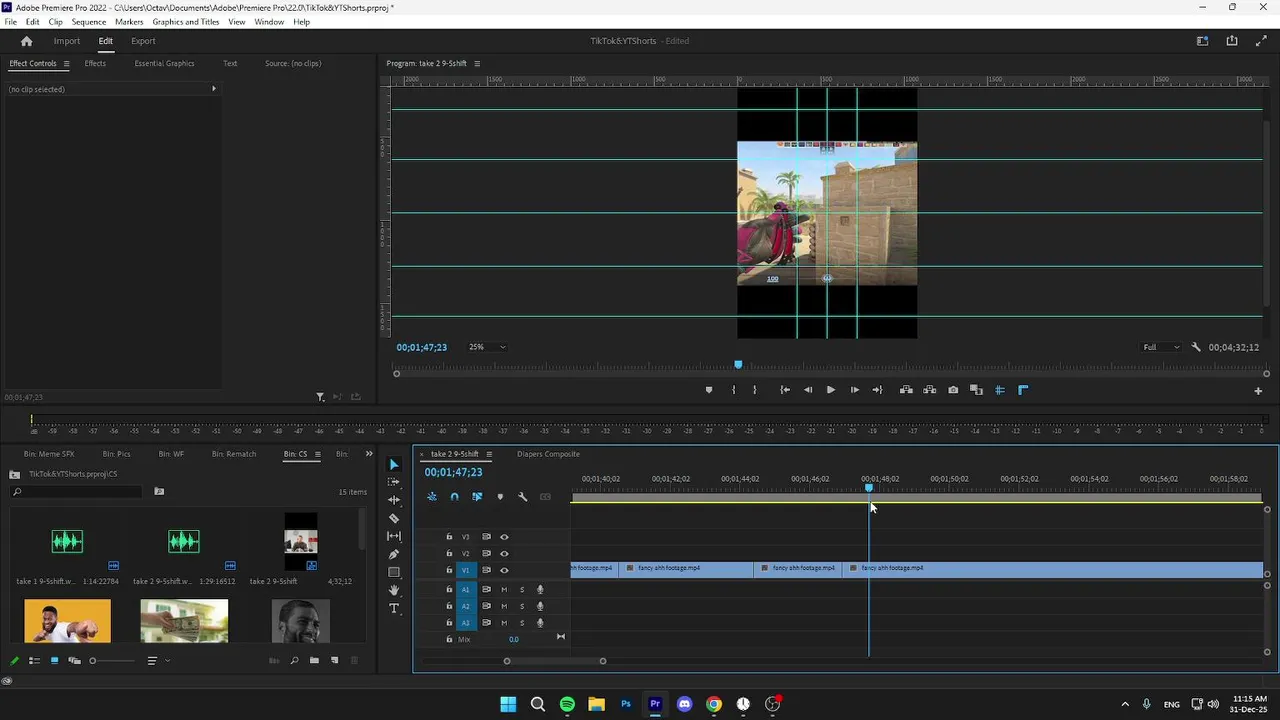
Task: Go to Out point
Action: (877, 390)
